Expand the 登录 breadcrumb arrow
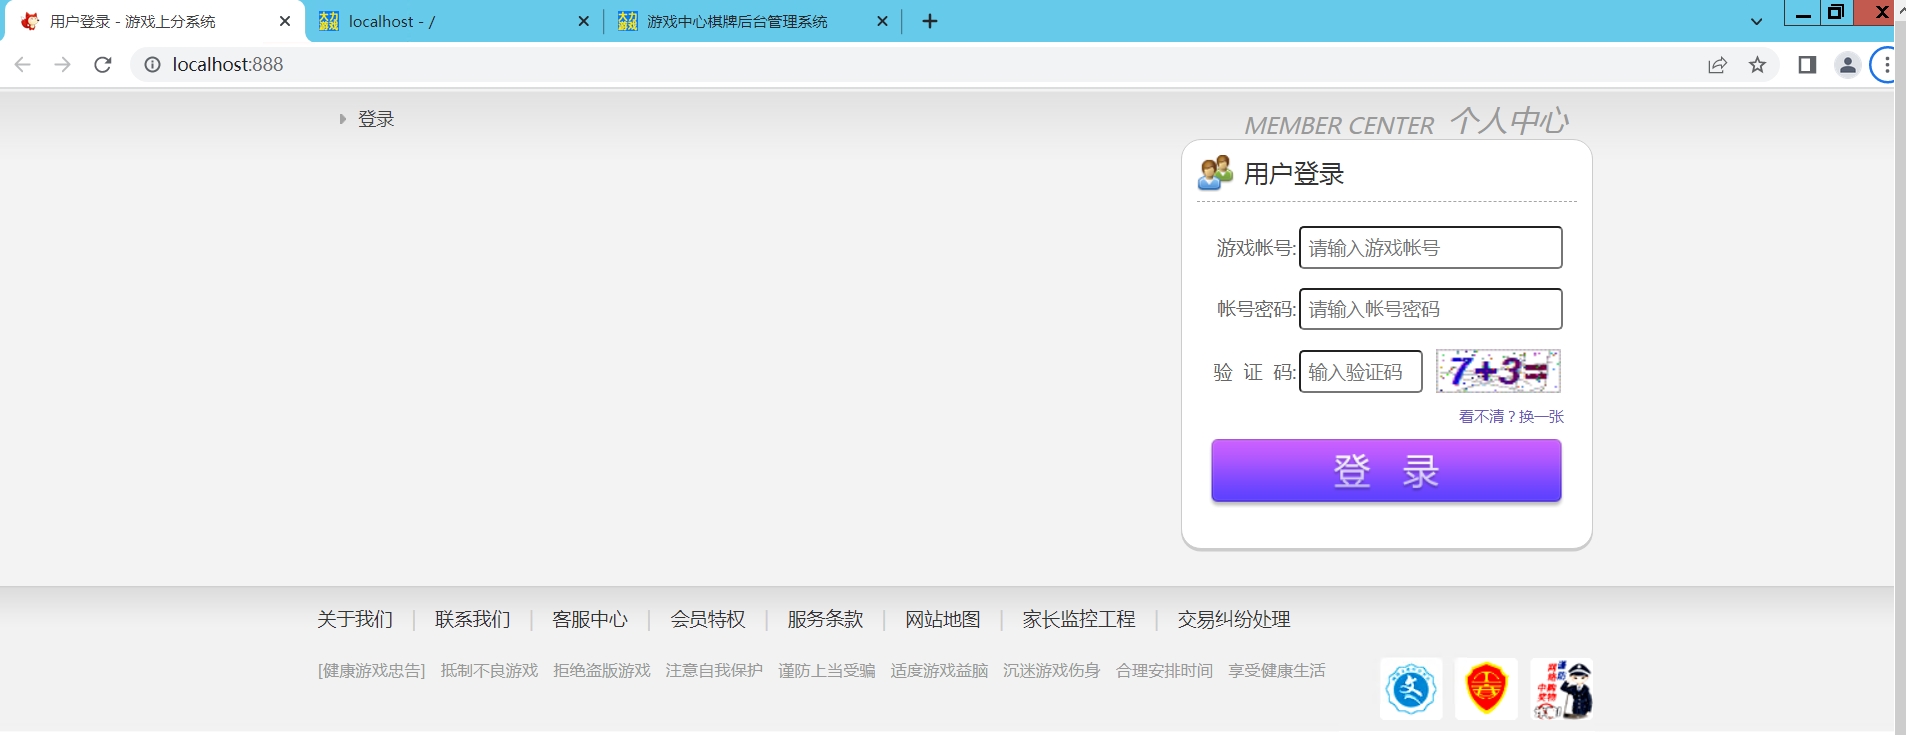Screen dimensions: 1906x735 tap(342, 119)
